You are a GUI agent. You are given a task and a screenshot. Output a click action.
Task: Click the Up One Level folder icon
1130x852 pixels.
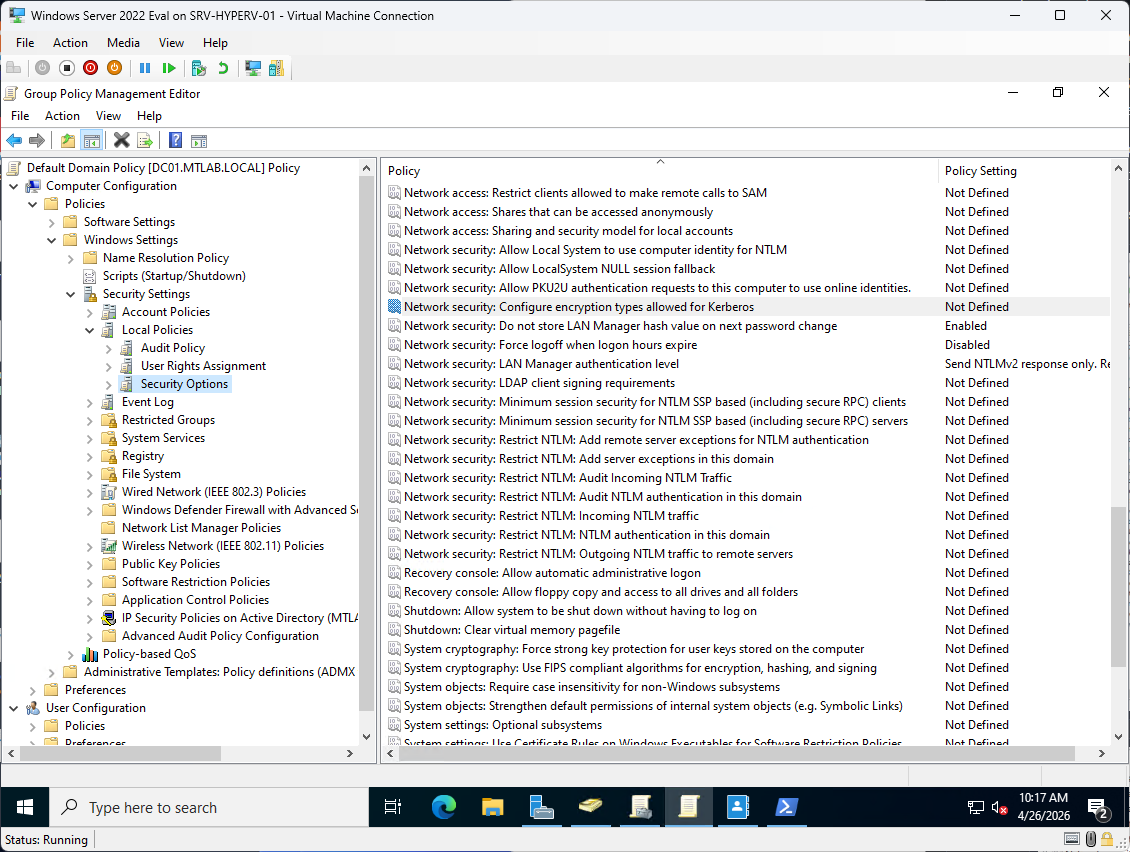click(68, 141)
